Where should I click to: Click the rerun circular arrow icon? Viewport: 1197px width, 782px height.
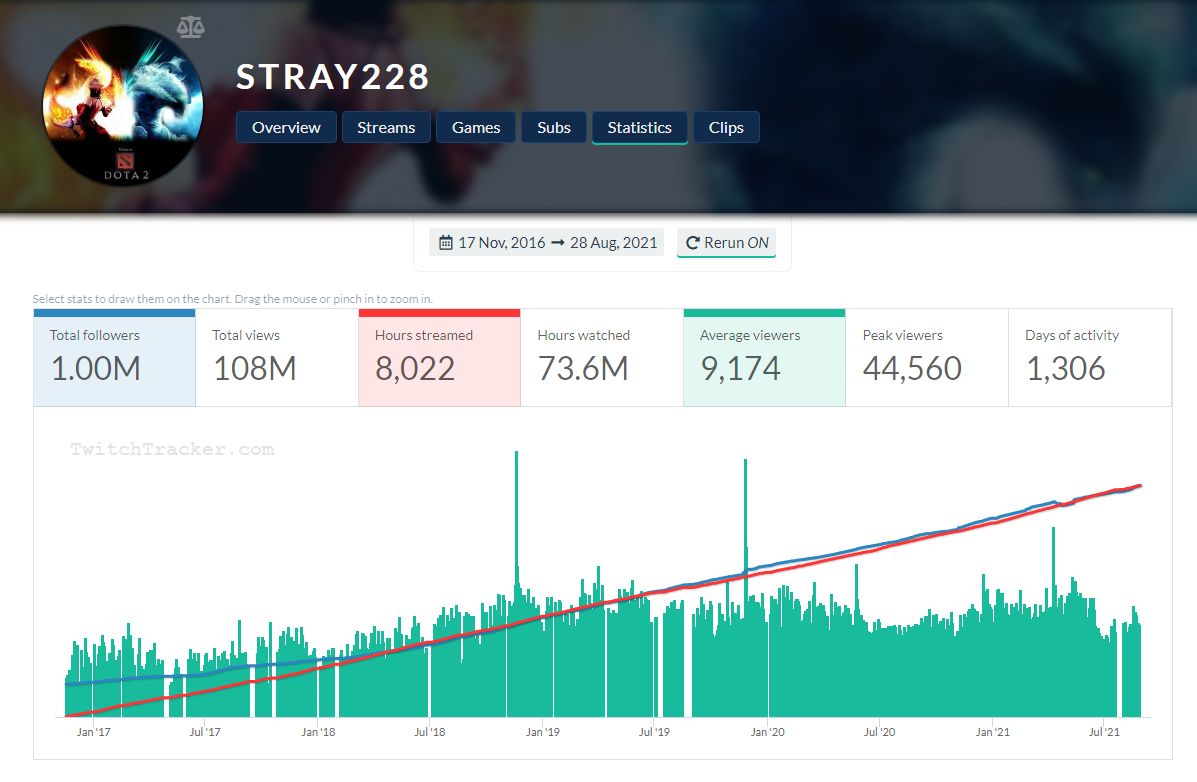click(692, 243)
